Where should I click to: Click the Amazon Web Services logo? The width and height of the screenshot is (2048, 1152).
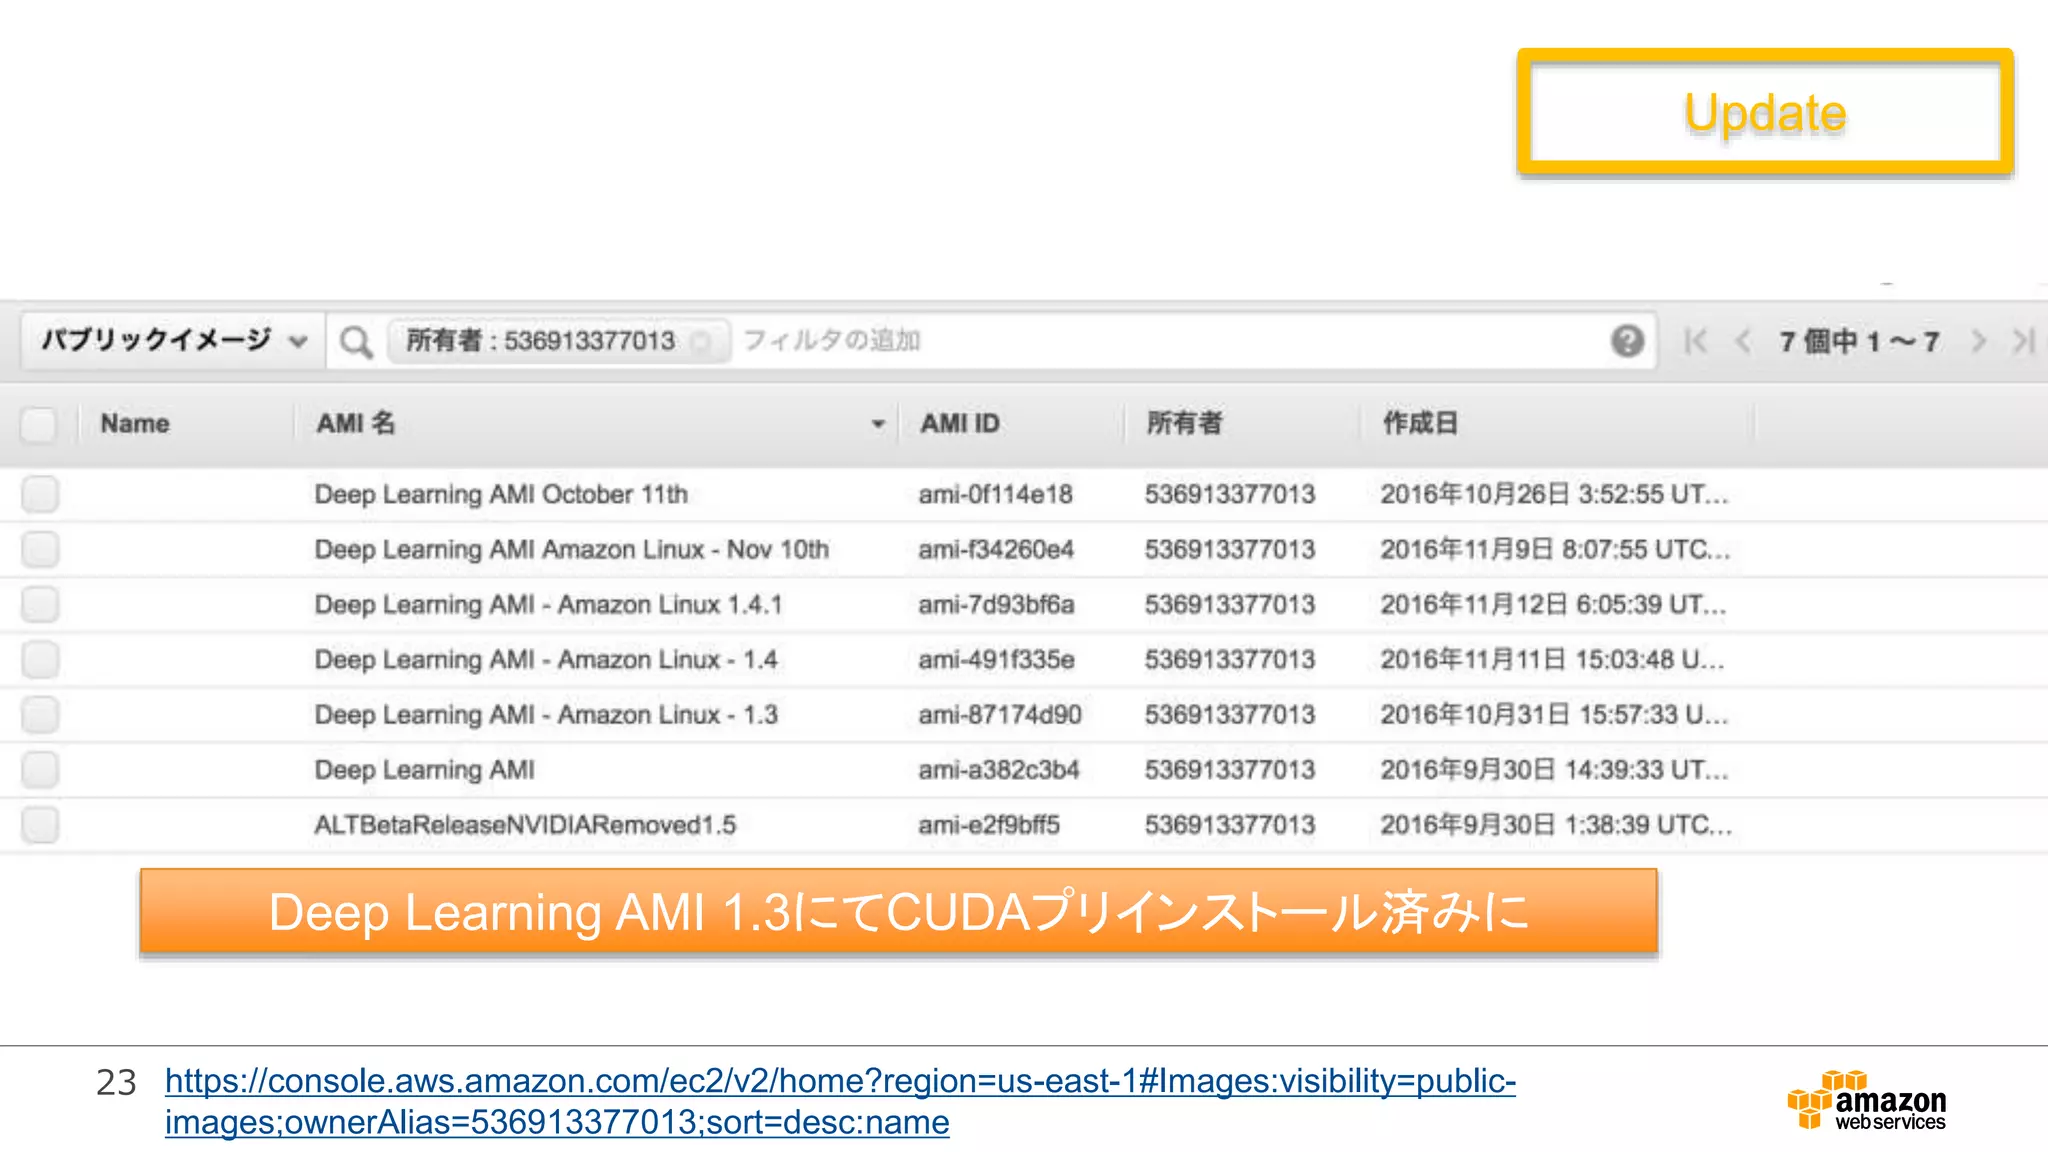click(x=1866, y=1100)
